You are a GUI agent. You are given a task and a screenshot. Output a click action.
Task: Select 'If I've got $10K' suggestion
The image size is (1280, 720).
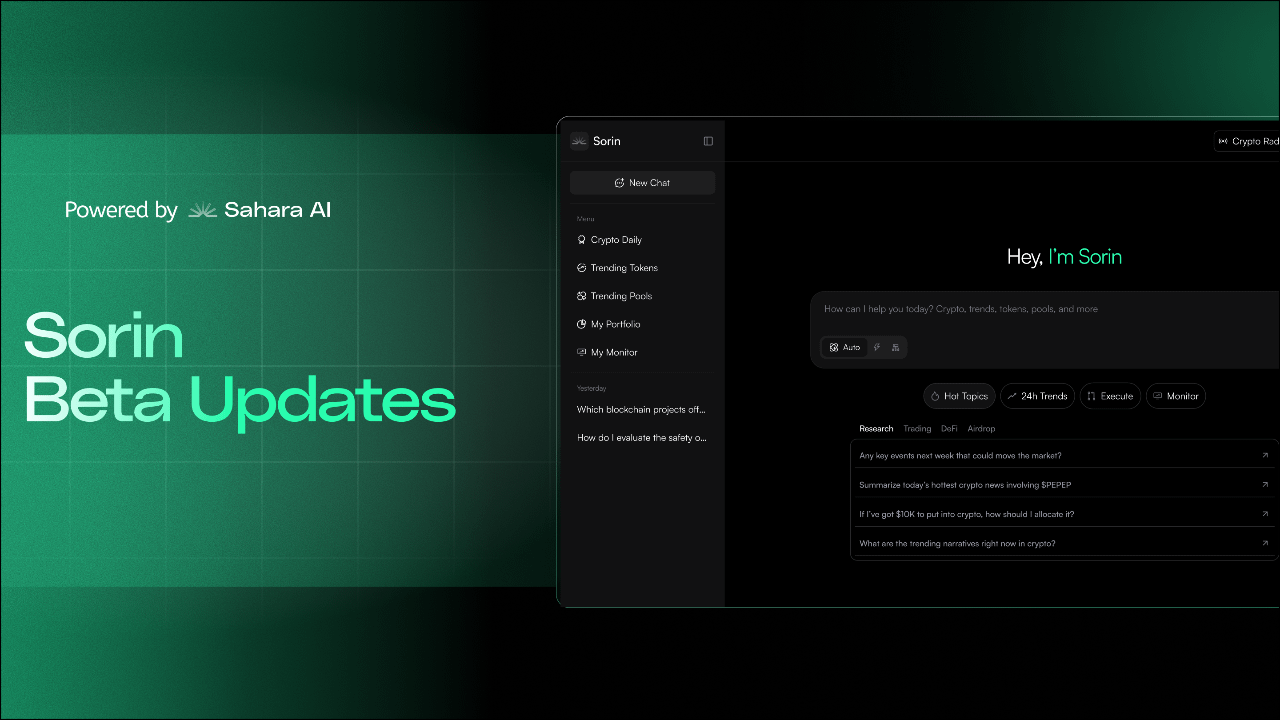tap(1065, 514)
